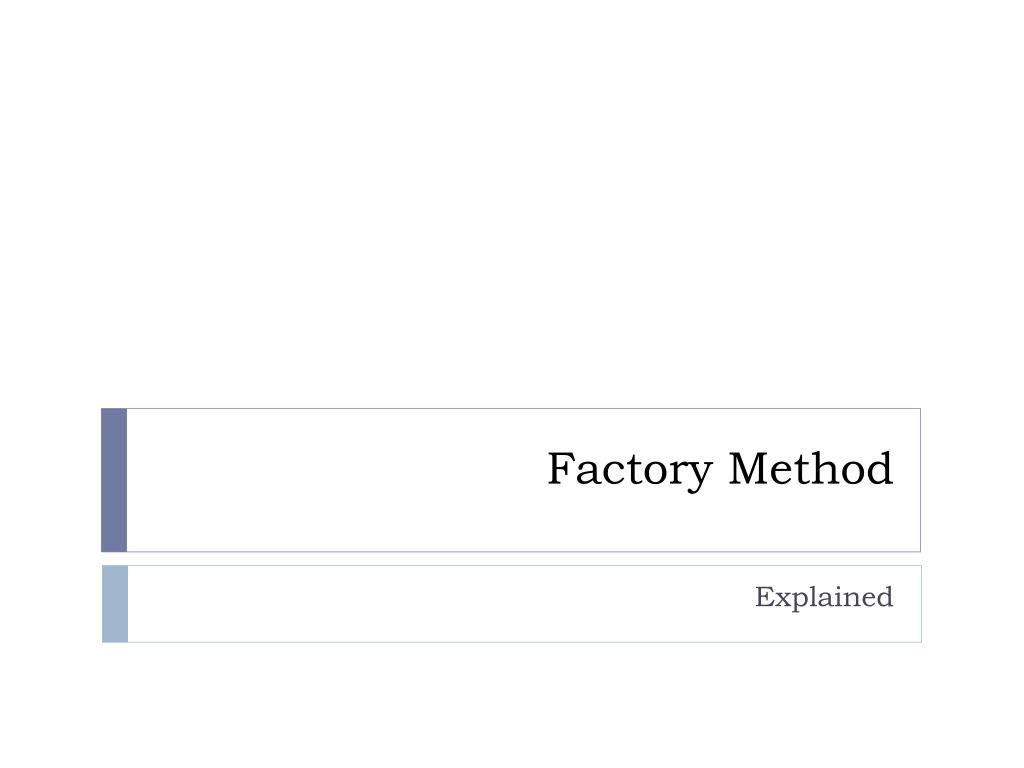
Task: Select the "Explained" subtitle text
Action: (x=824, y=598)
